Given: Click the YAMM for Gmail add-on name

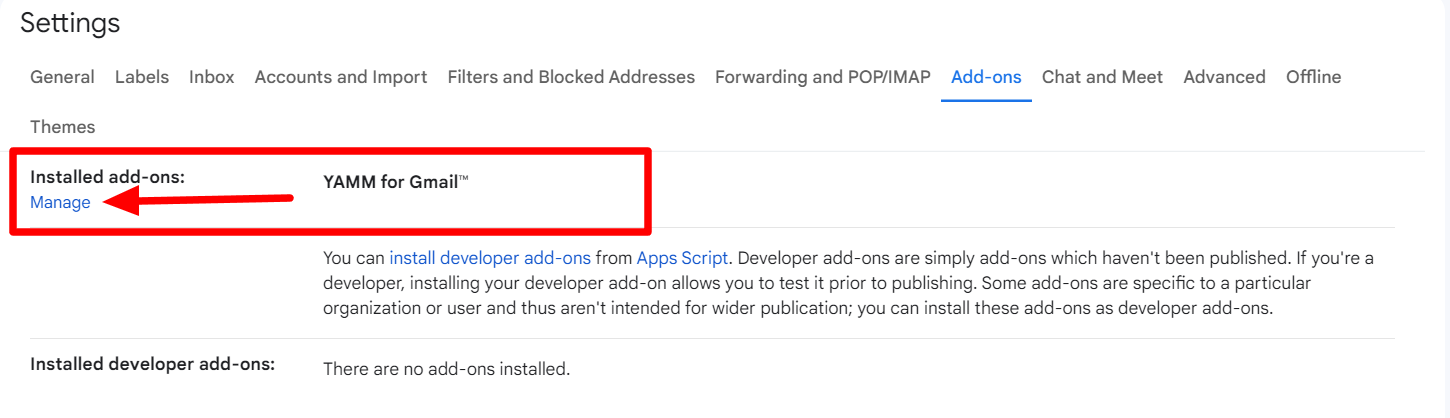Looking at the screenshot, I should pos(396,182).
